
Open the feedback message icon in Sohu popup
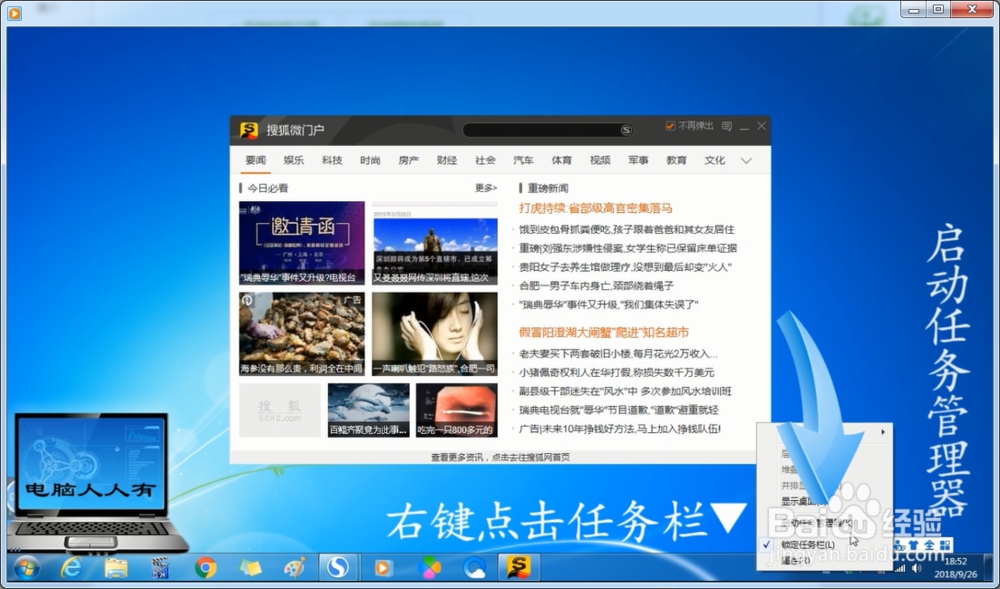pos(726,126)
